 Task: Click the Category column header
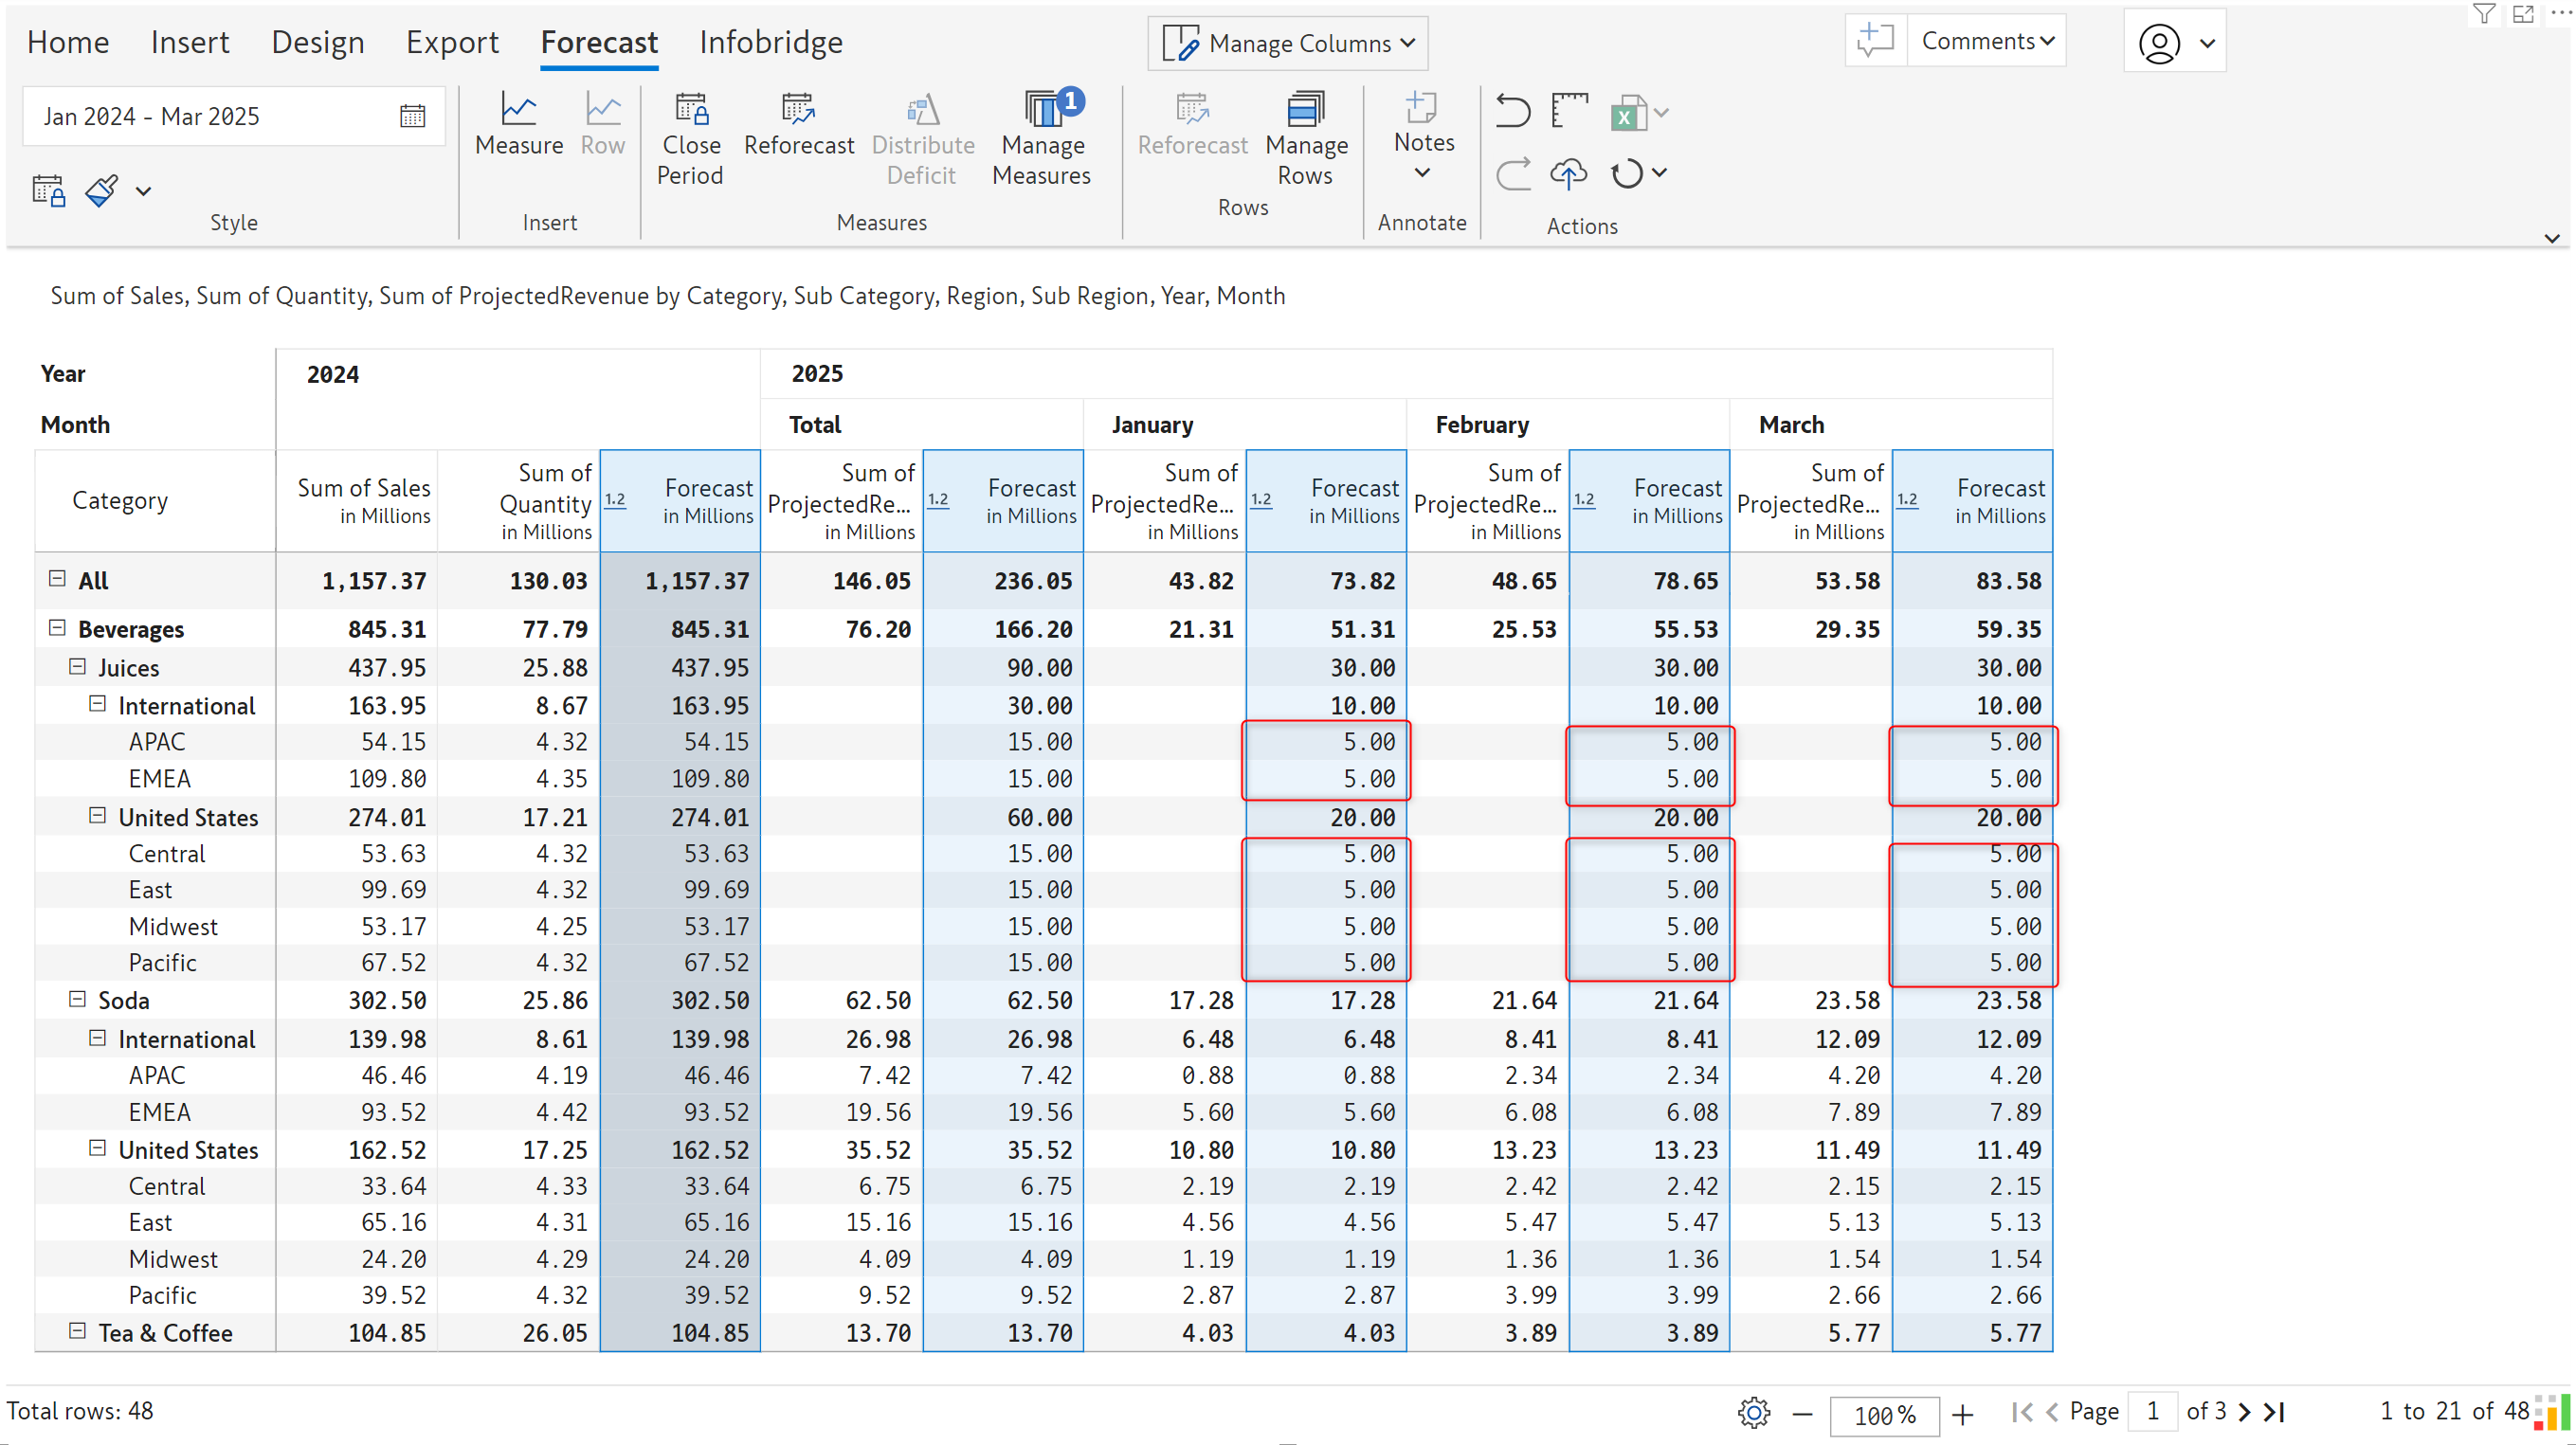click(x=155, y=501)
